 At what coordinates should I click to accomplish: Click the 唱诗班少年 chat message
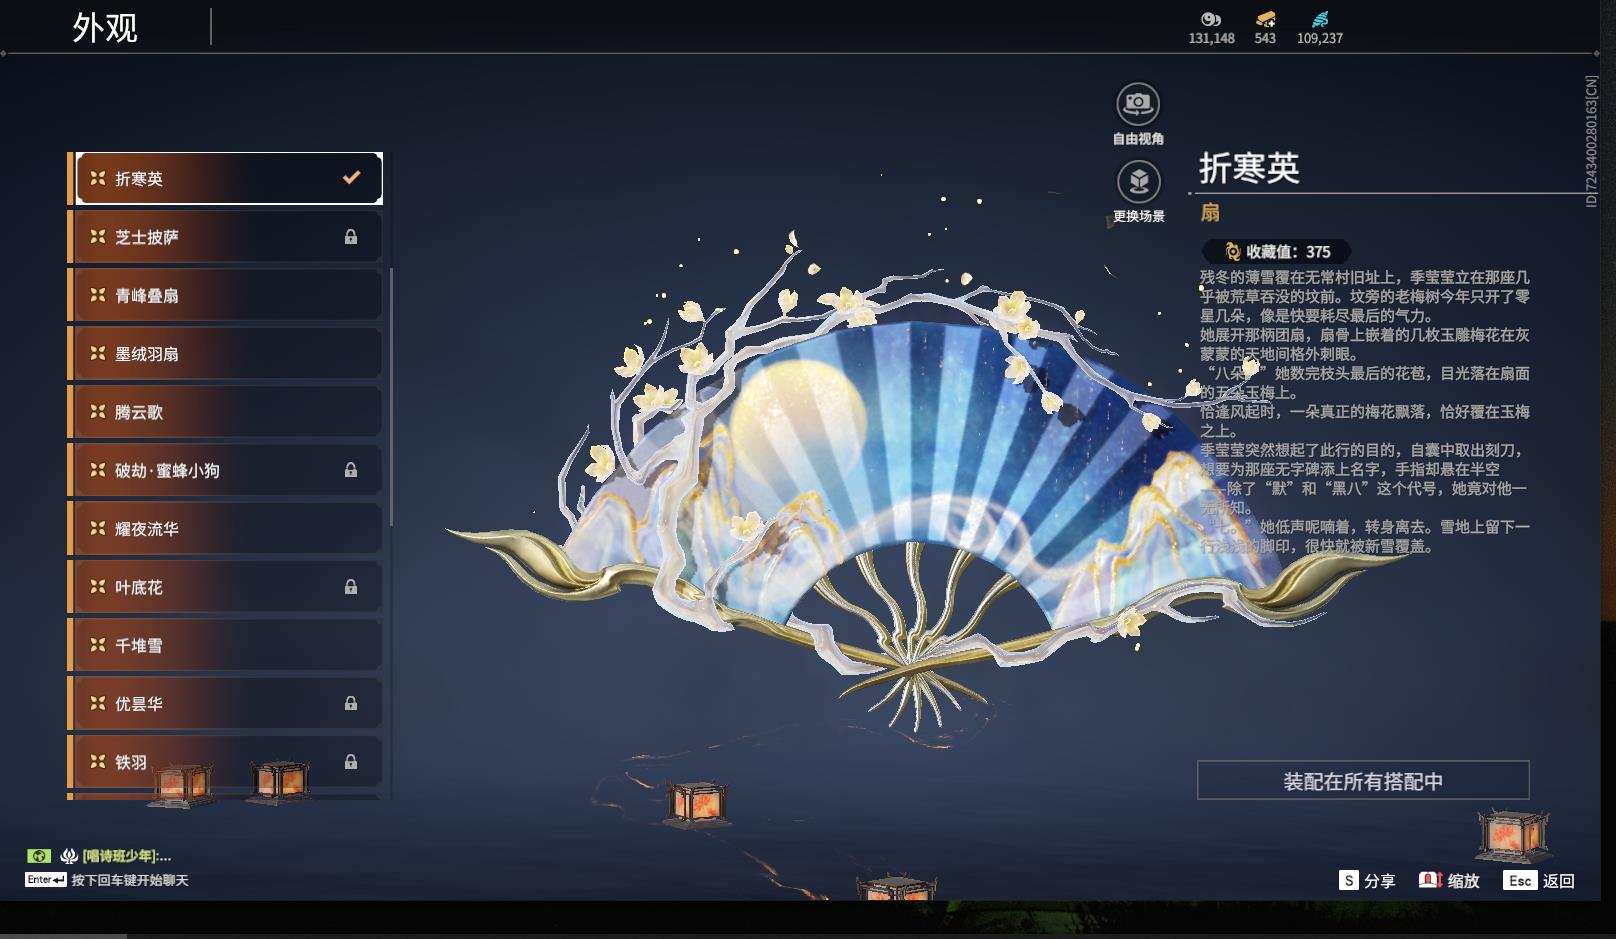click(127, 856)
